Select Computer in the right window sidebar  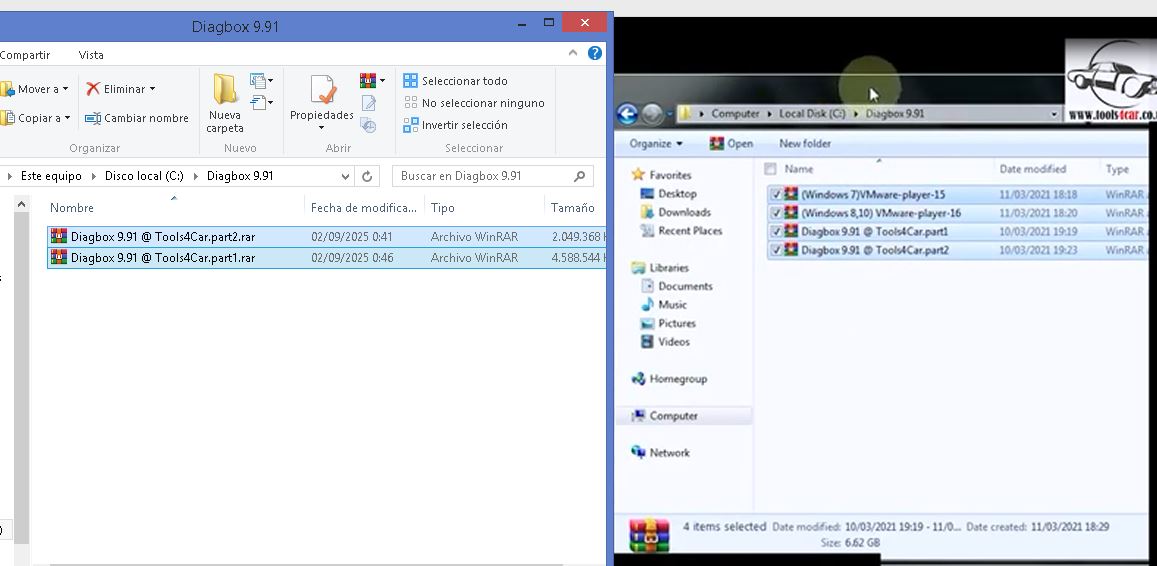pos(664,416)
